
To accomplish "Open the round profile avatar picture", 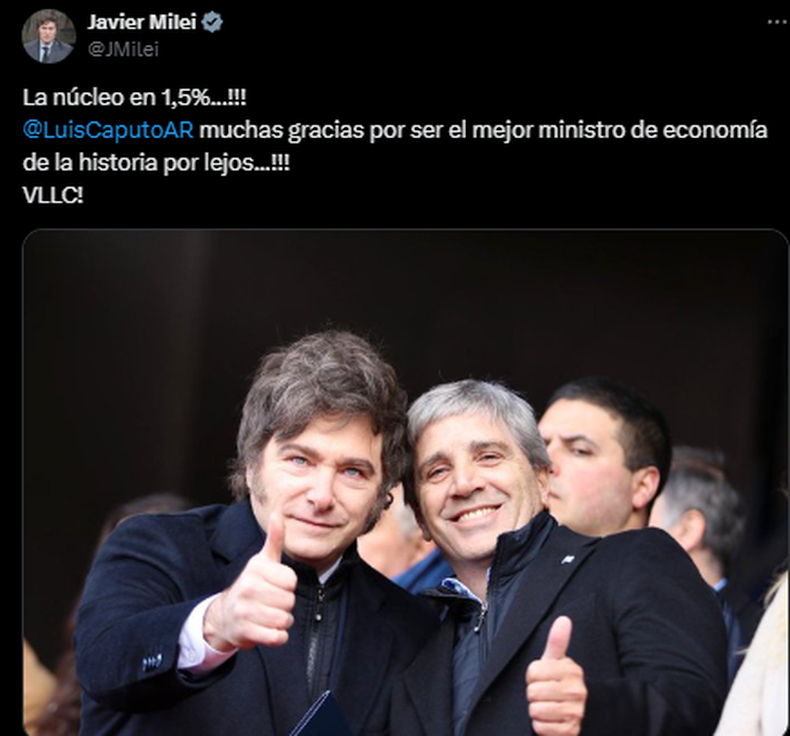I will click(x=49, y=36).
